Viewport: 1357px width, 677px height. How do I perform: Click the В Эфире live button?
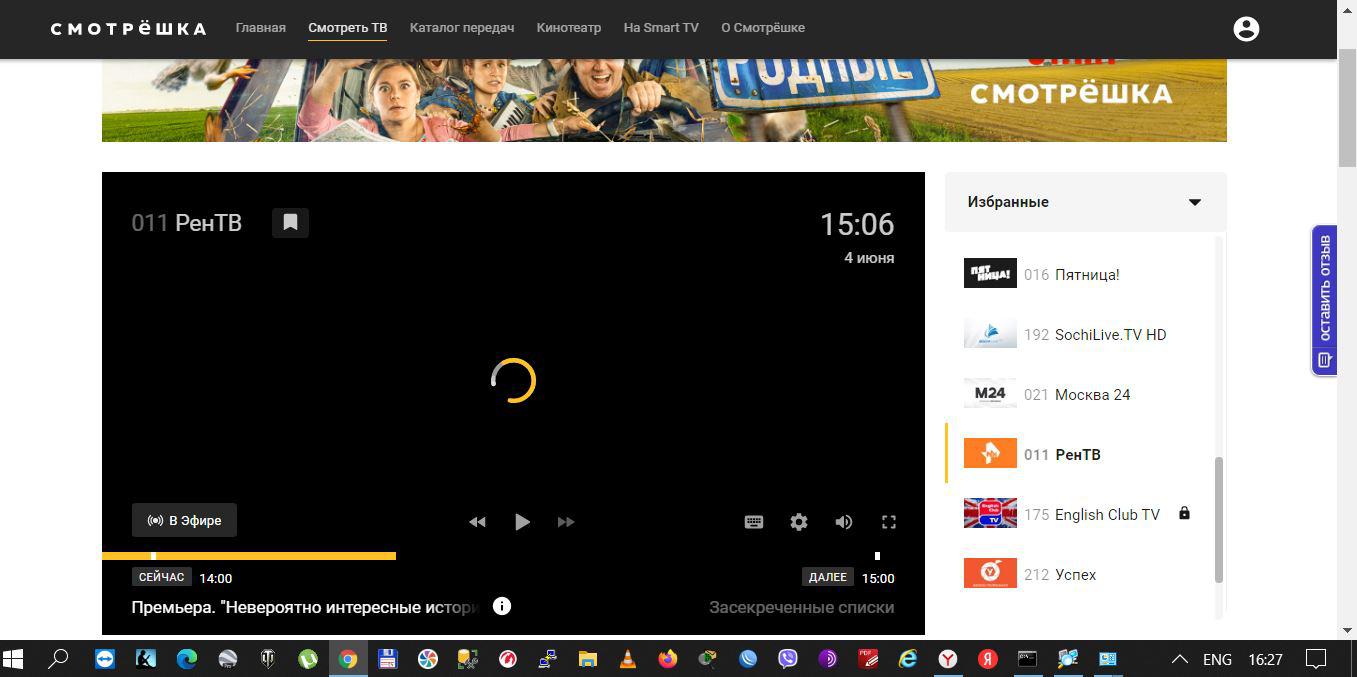184,520
